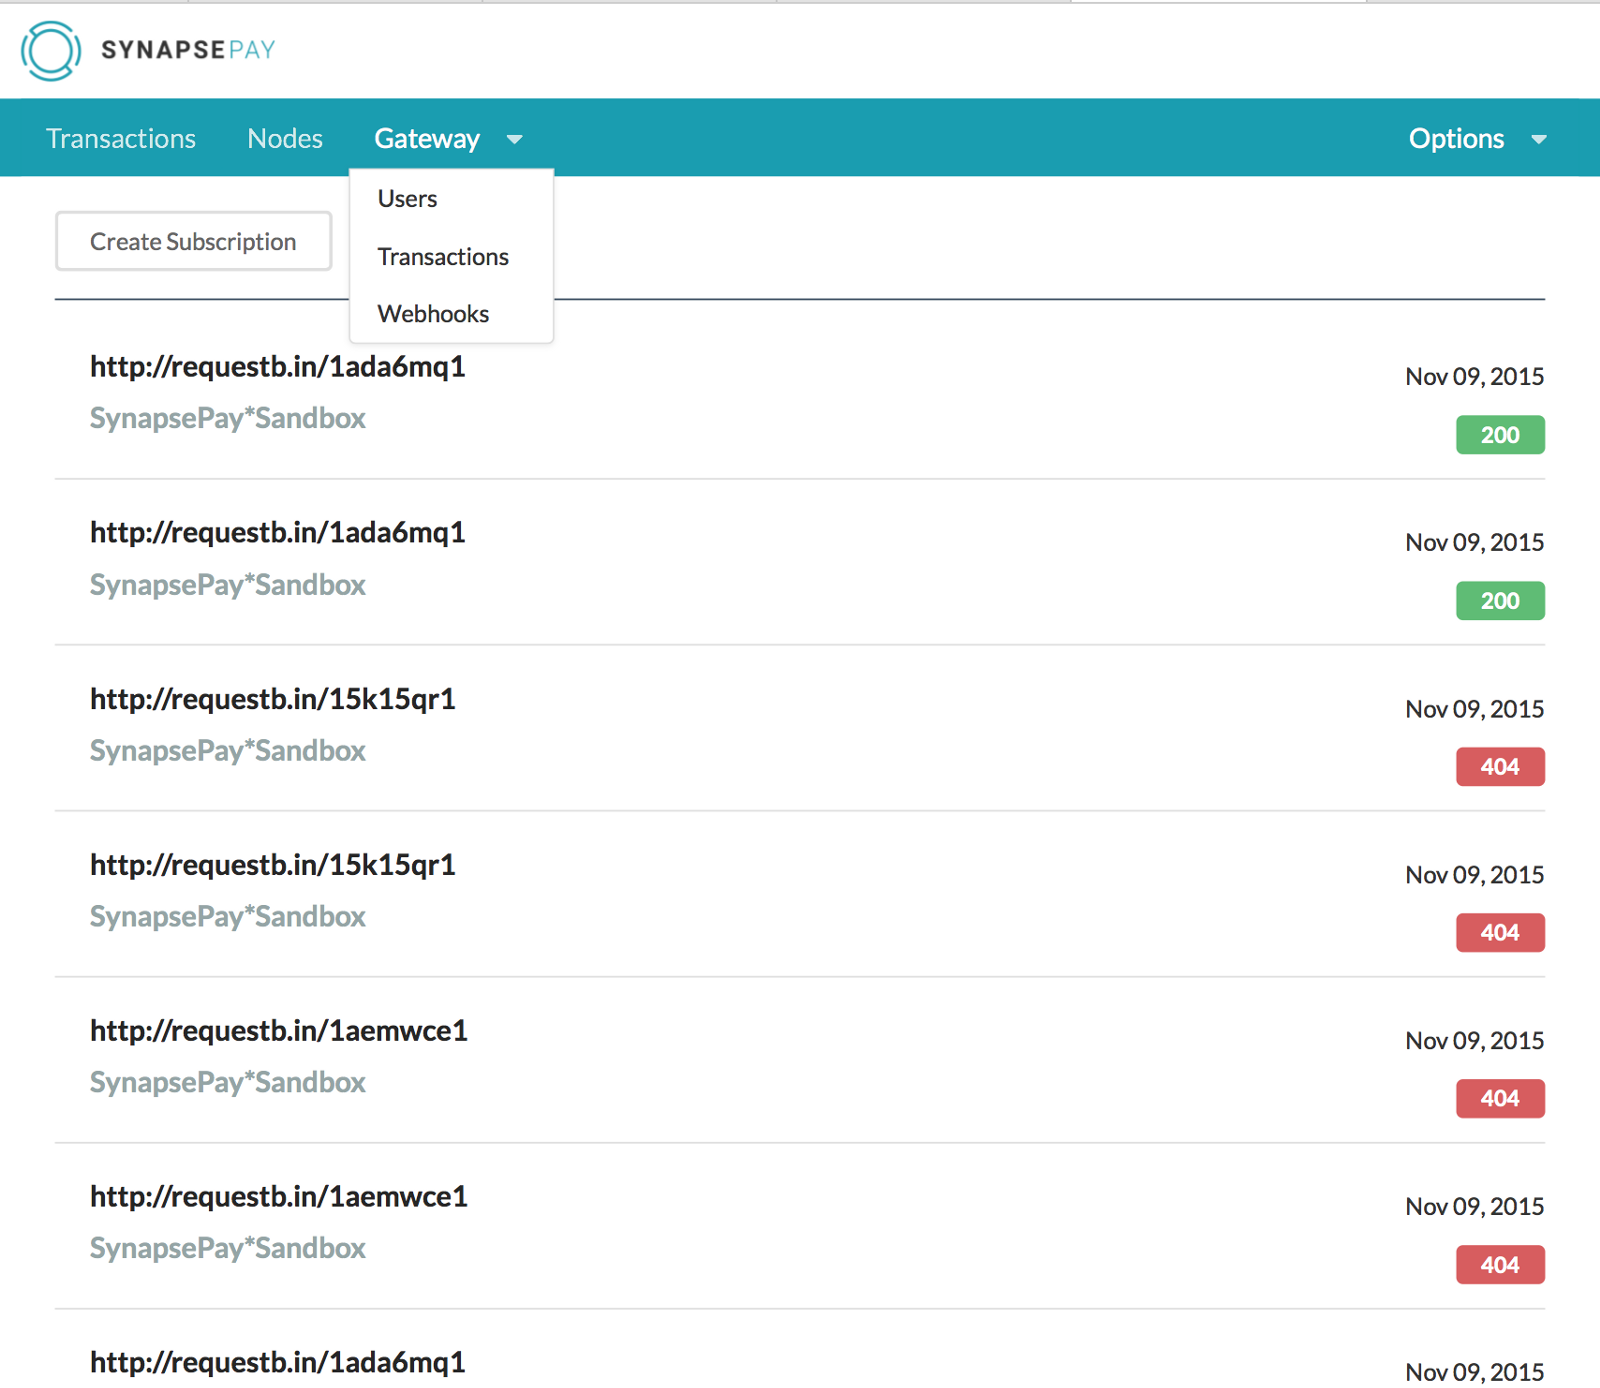Choose Users from the Gateway dropdown
1600x1388 pixels.
point(407,198)
